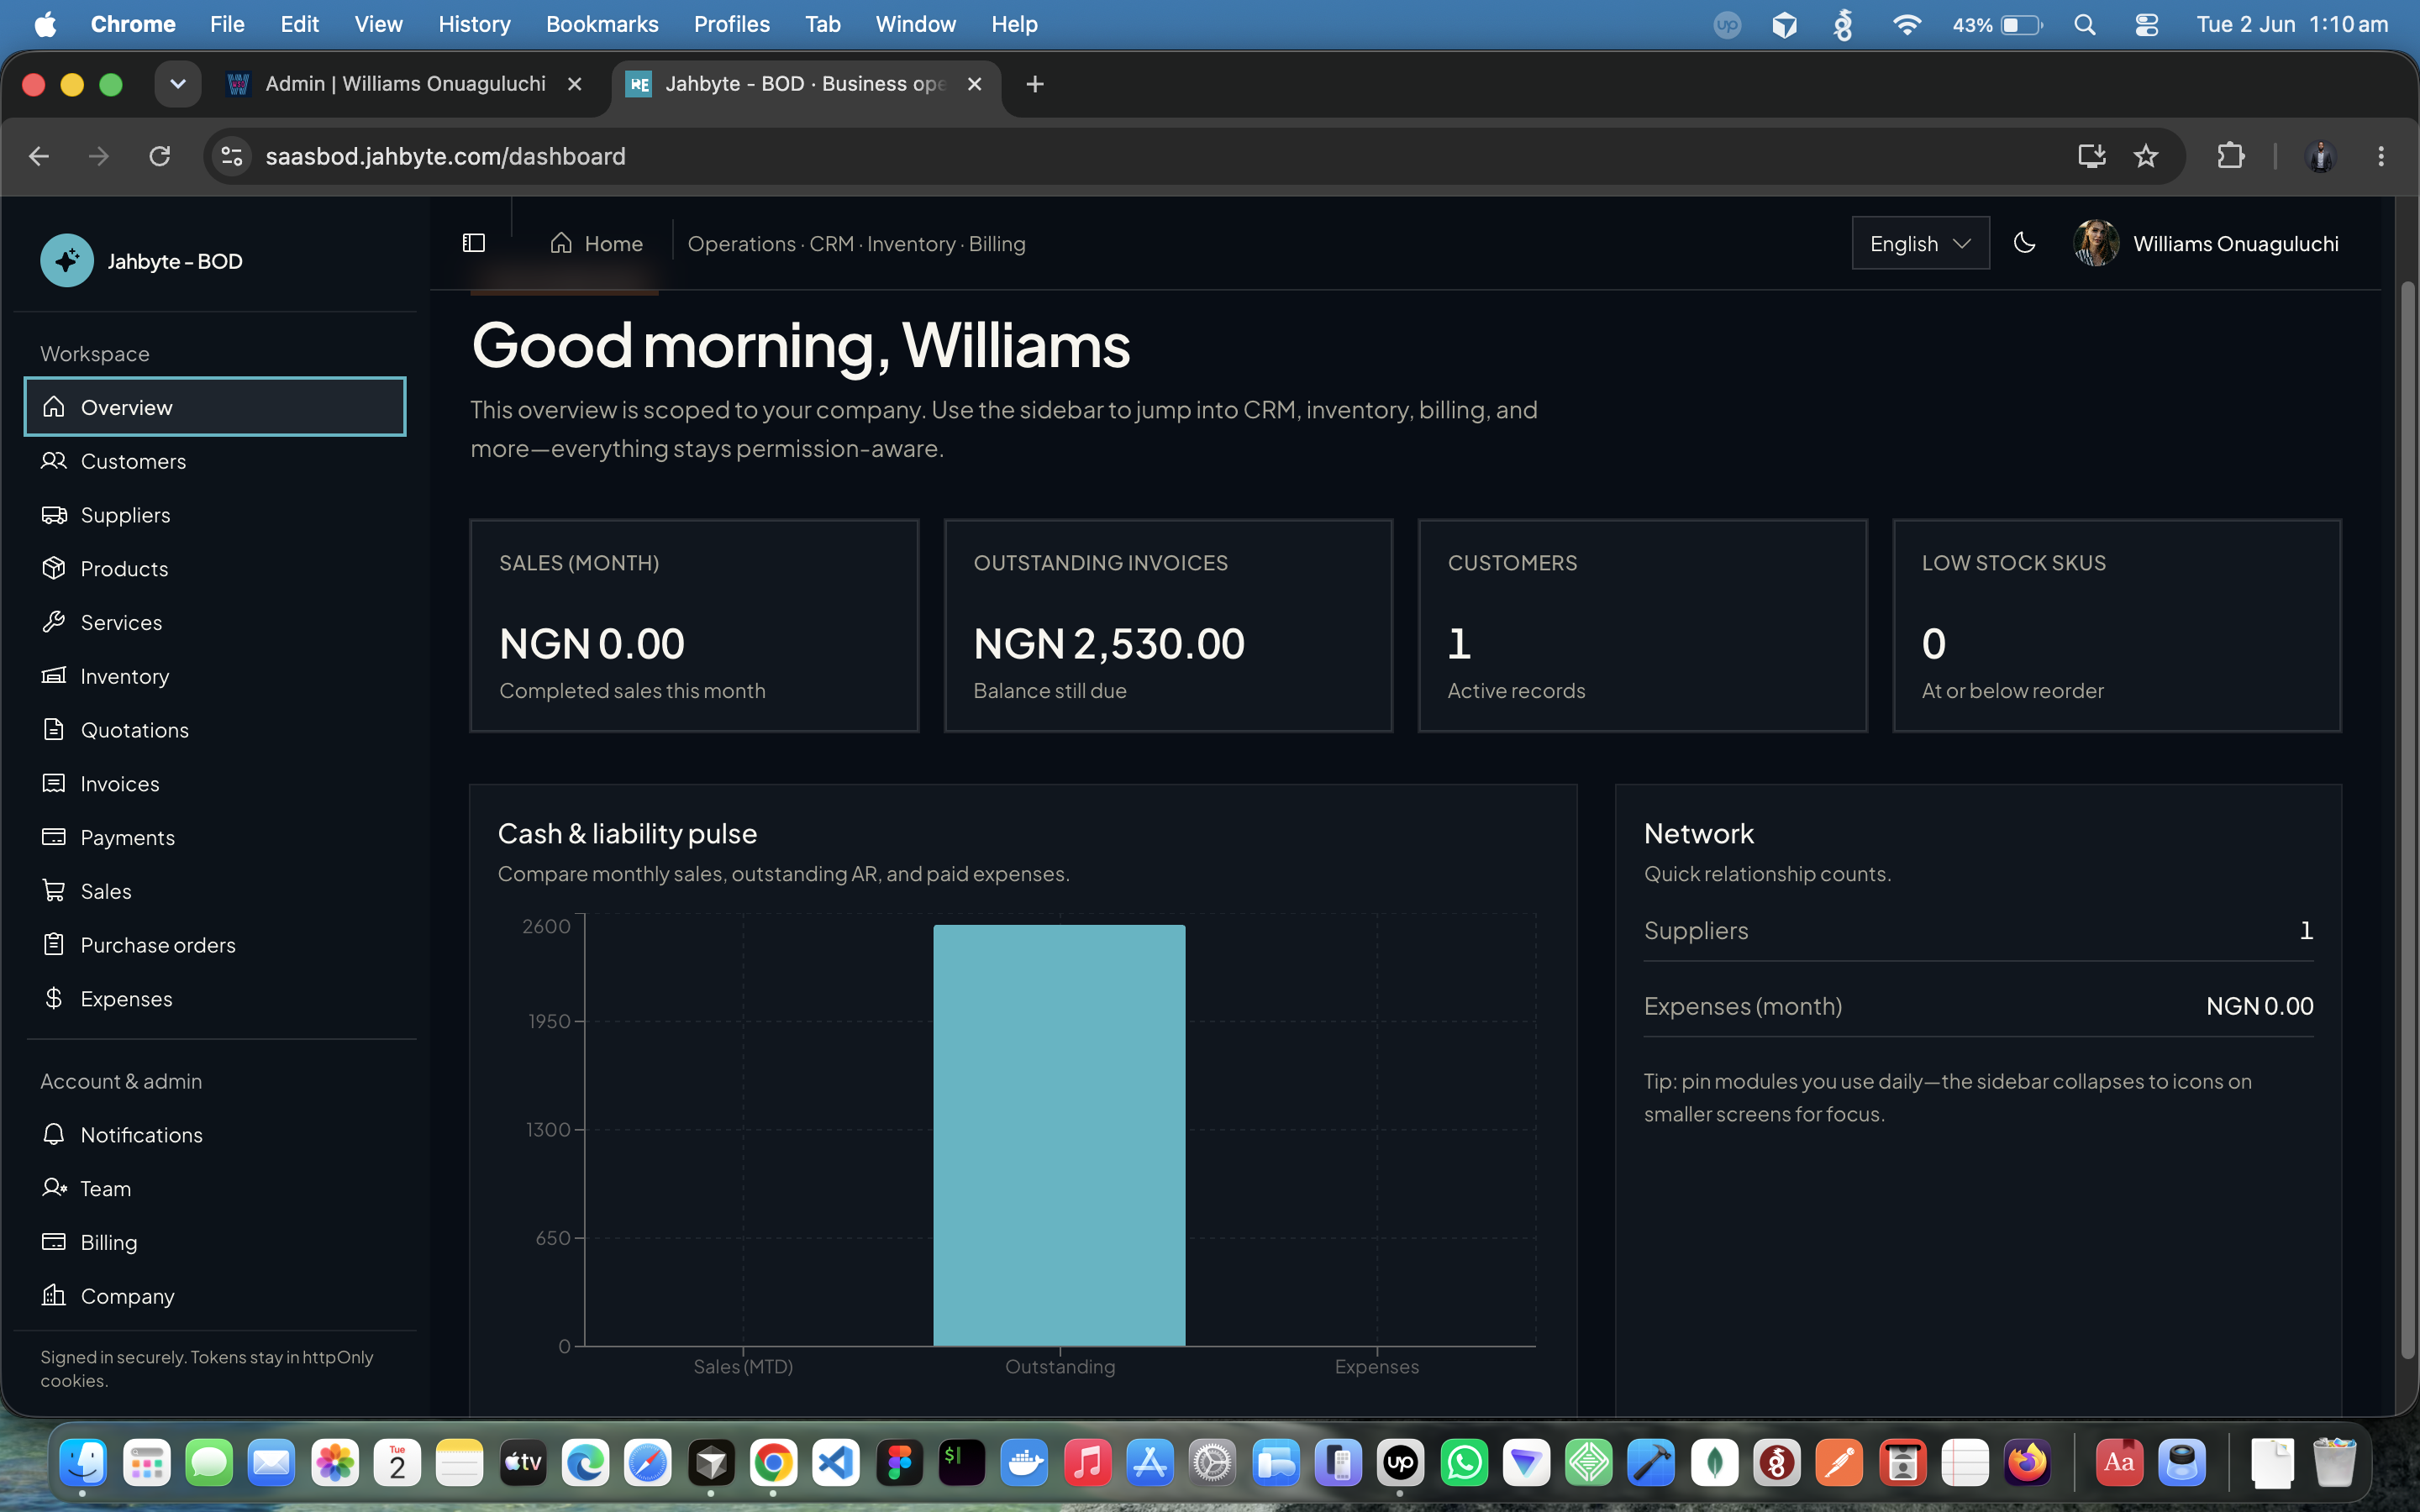
Task: Click the Expenses label in sidebar
Action: (x=126, y=999)
